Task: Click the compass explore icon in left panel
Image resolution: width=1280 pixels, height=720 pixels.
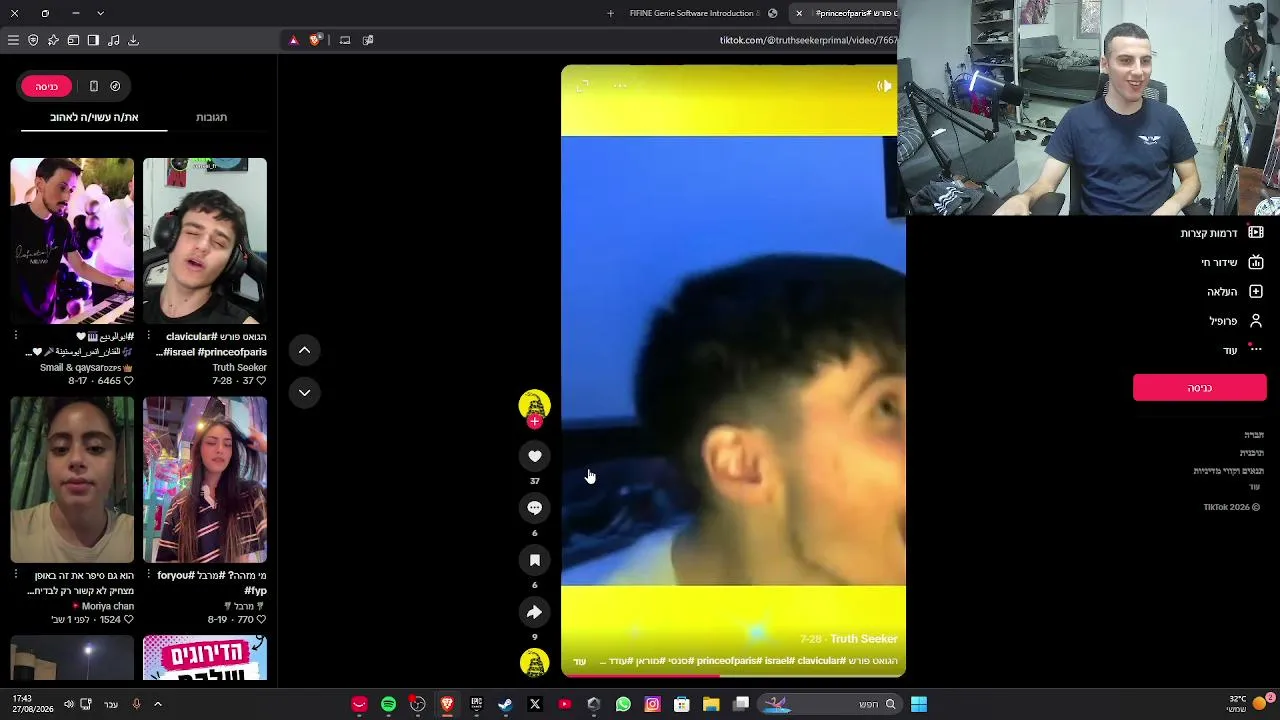Action: pos(115,86)
